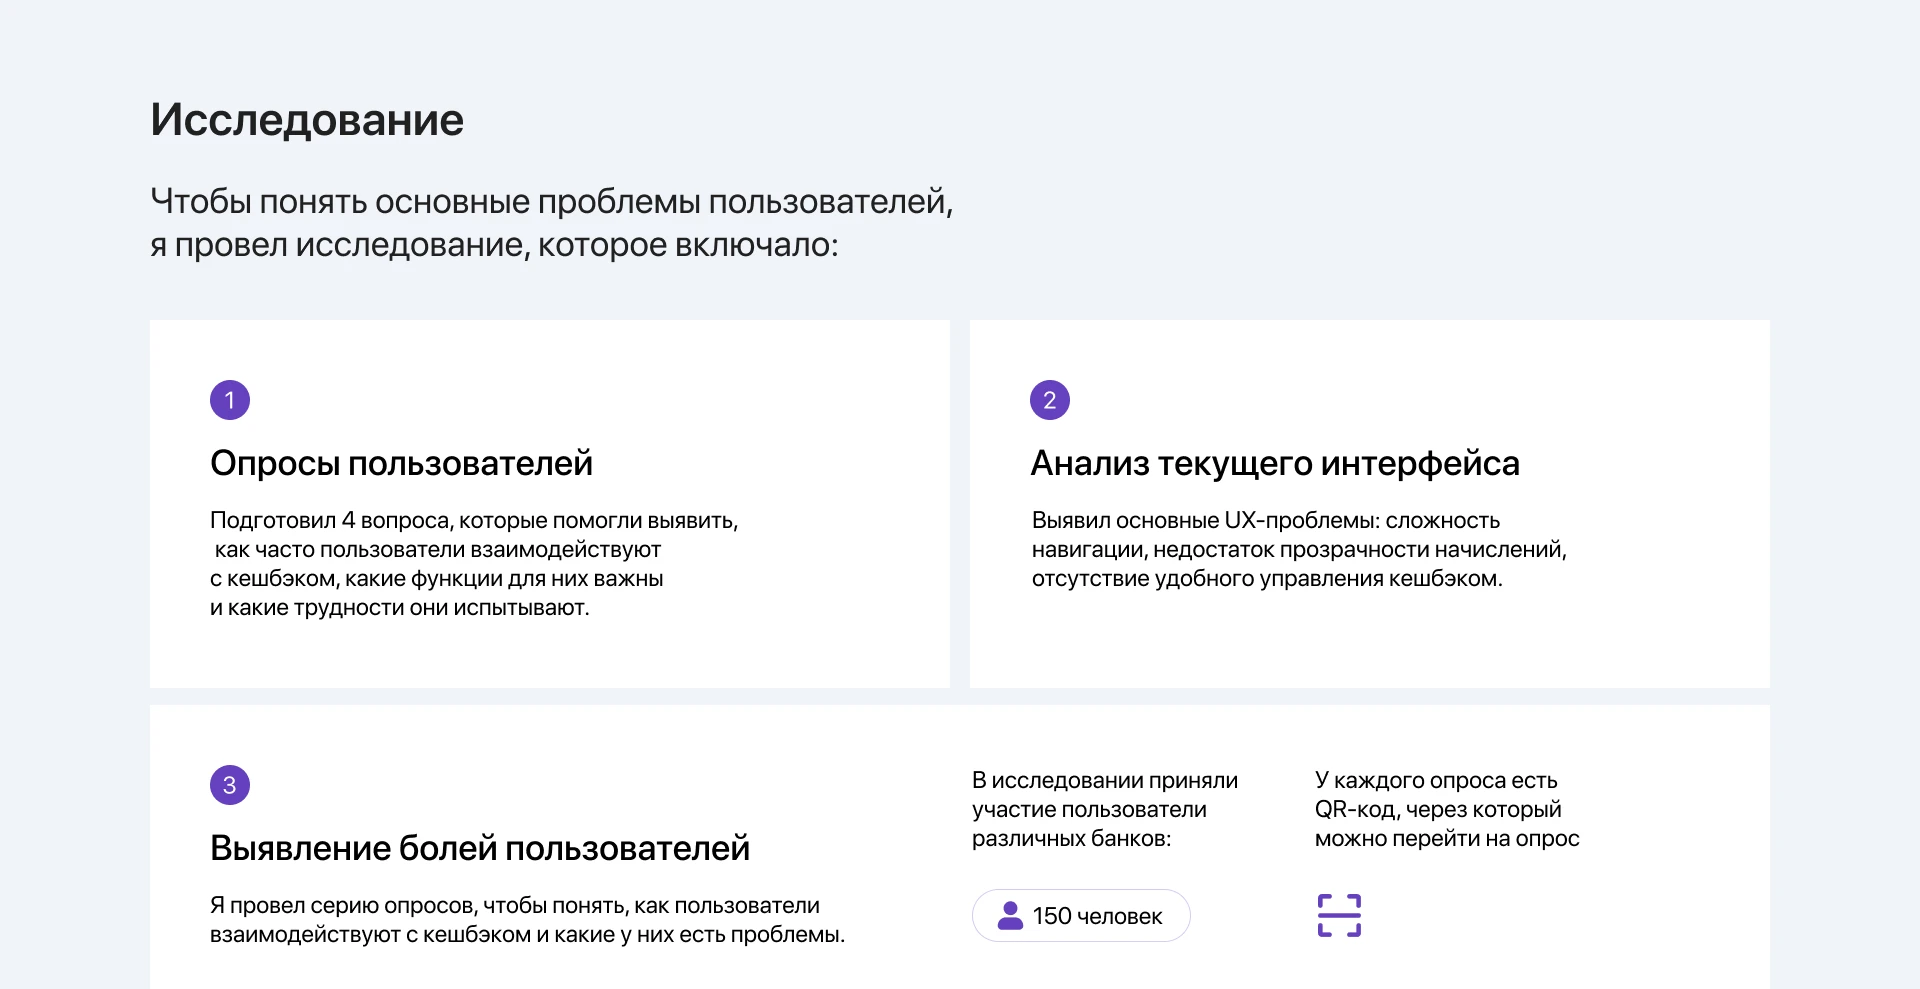1920x989 pixels.
Task: Click the sentence starting "Я провел серию опросов"
Action: (514, 906)
